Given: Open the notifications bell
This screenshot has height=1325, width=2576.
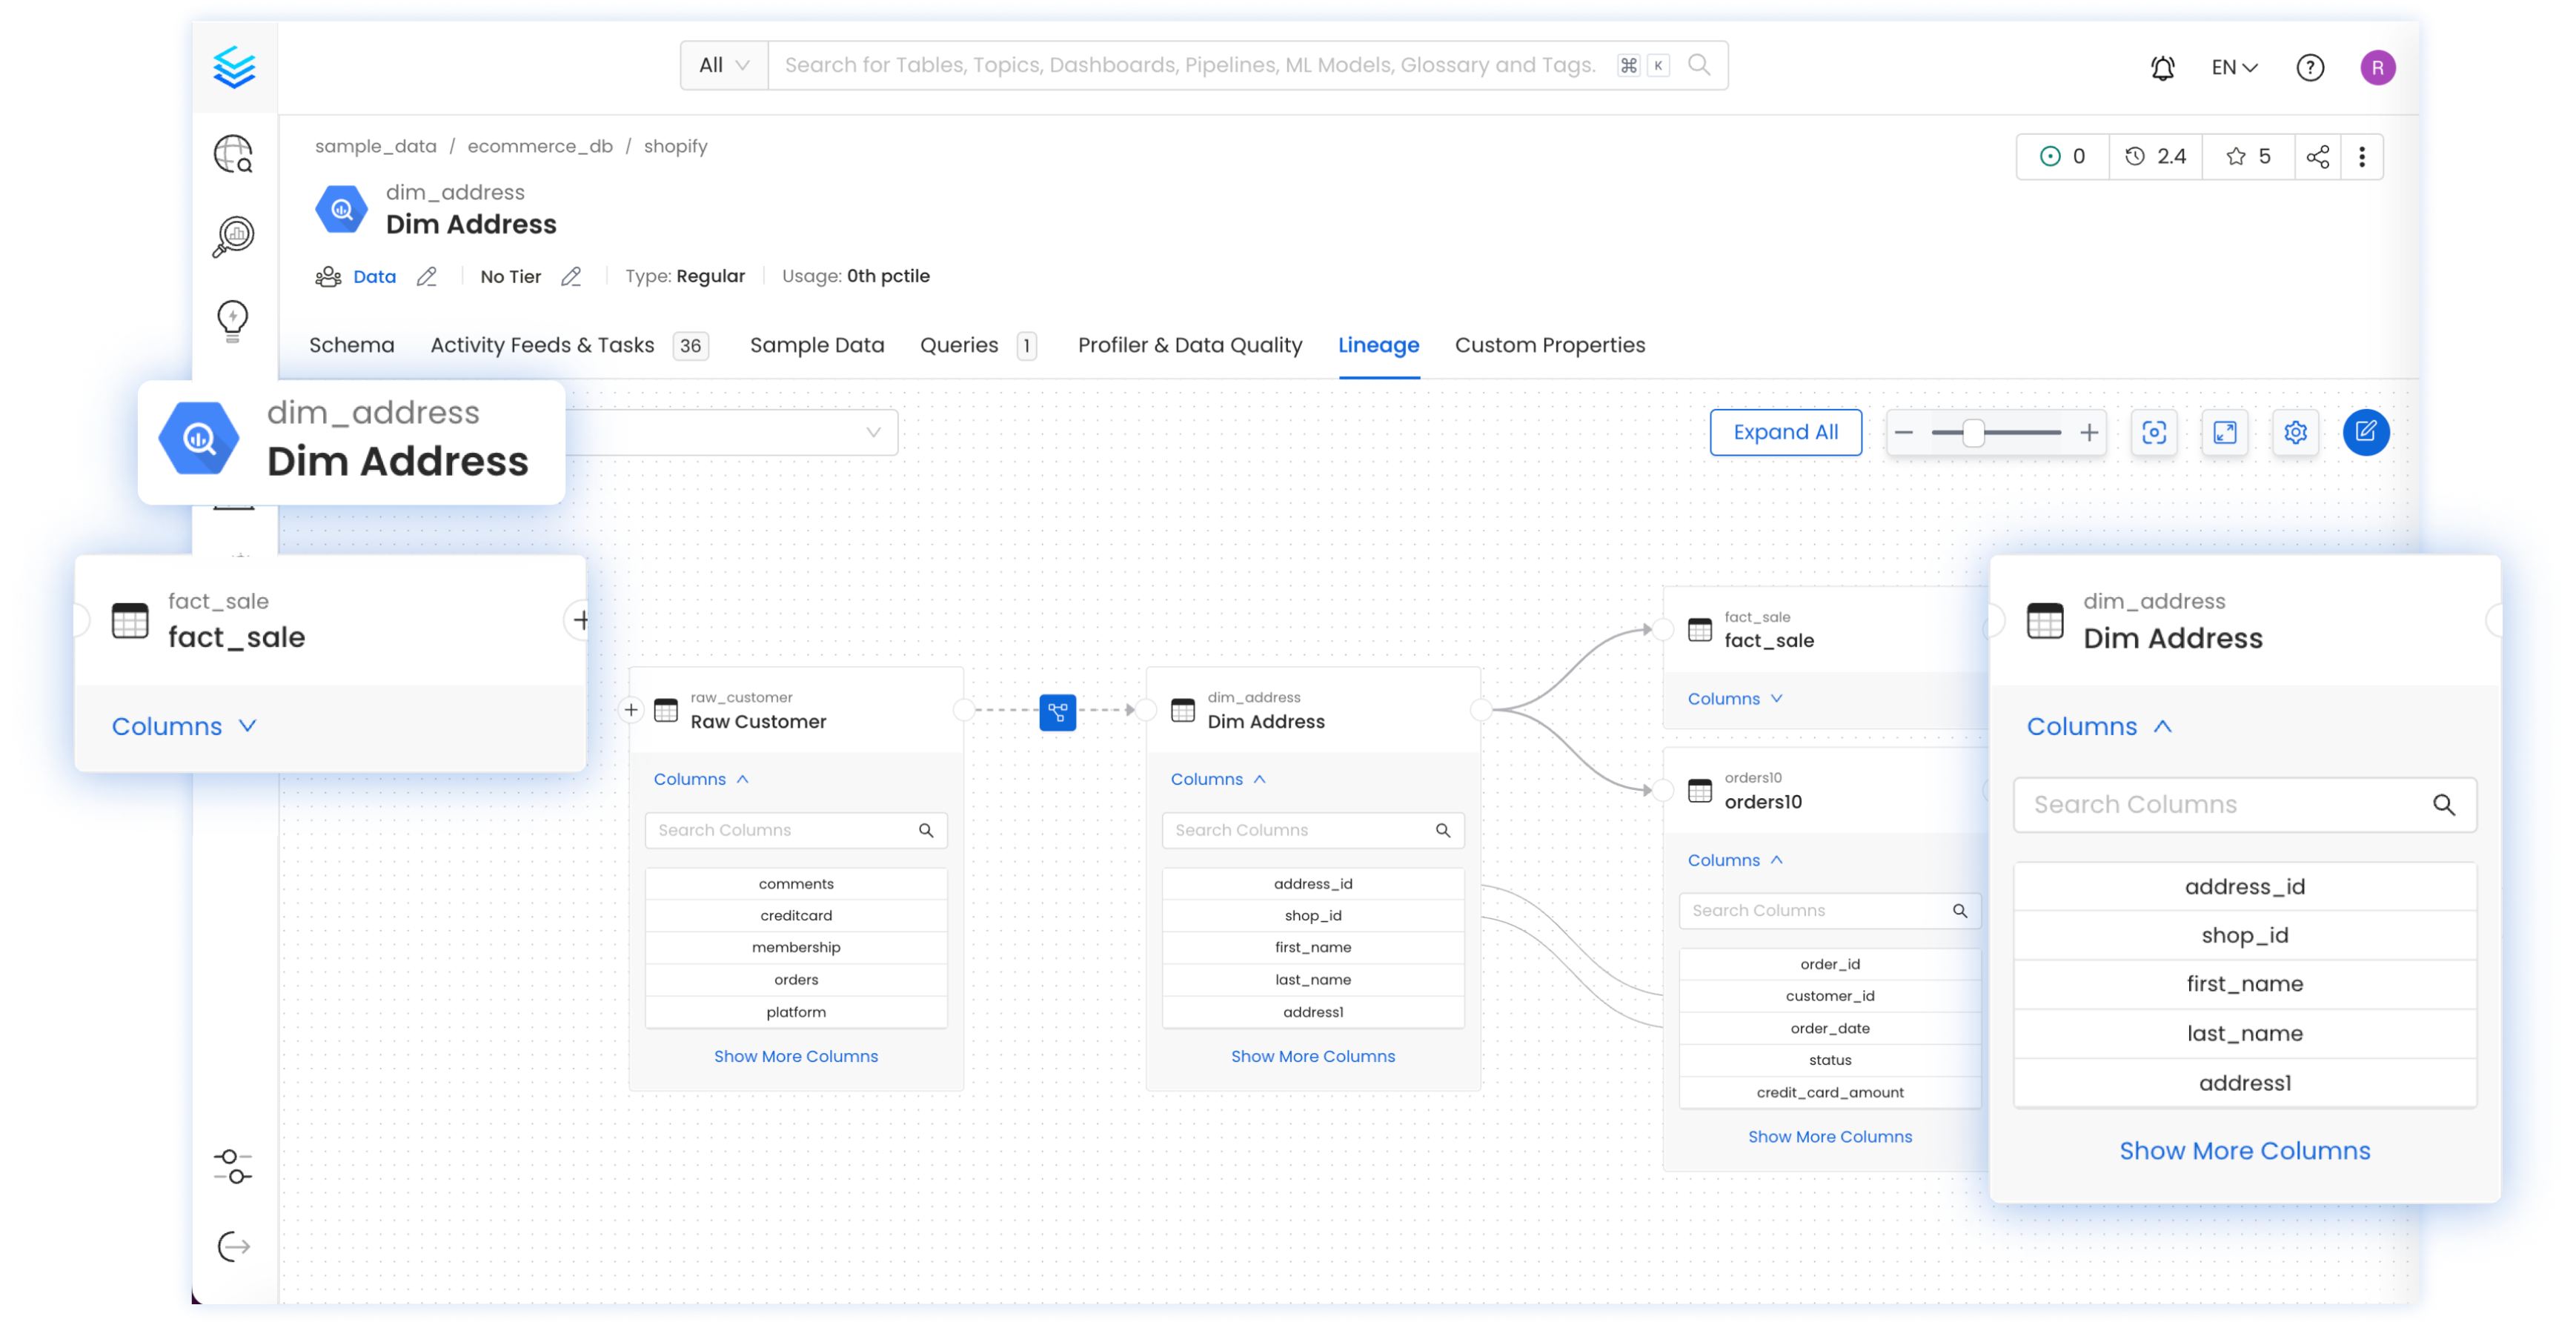Looking at the screenshot, I should click(x=2162, y=67).
